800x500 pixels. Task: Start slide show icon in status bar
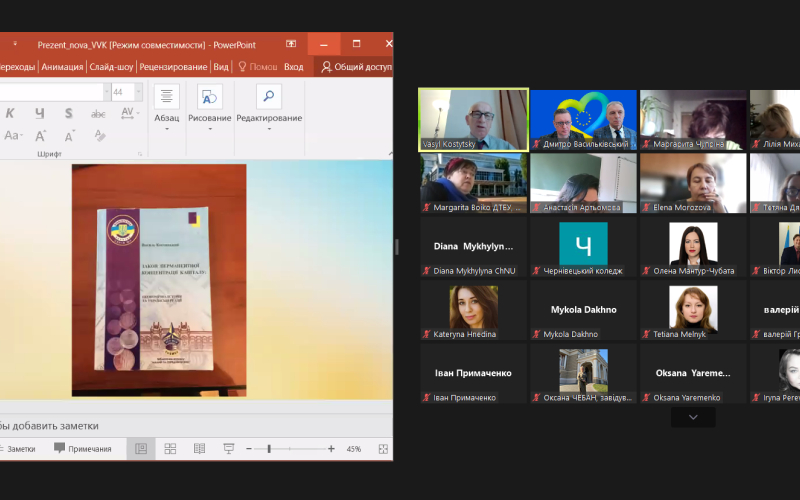(229, 449)
